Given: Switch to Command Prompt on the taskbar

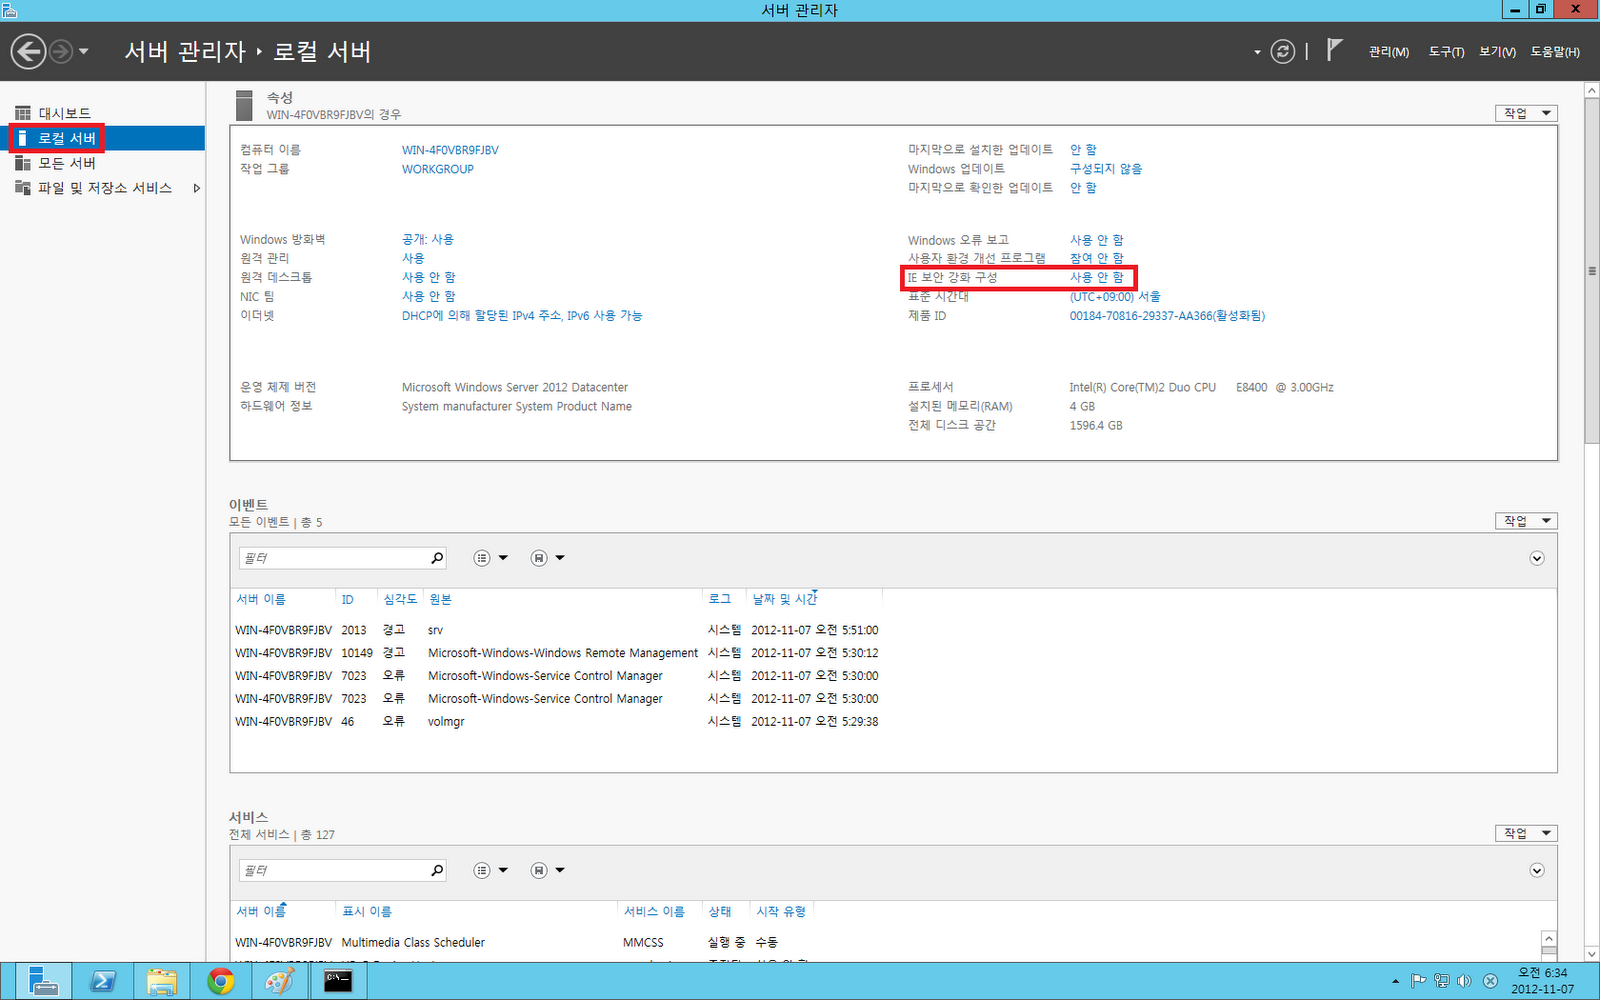Looking at the screenshot, I should click(338, 981).
